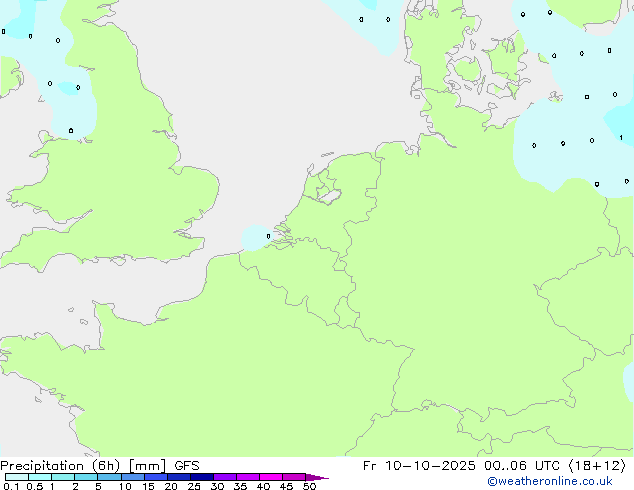Select the 45–50 mm legend swatch
Image resolution: width=634 pixels, height=490 pixels.
click(294, 477)
